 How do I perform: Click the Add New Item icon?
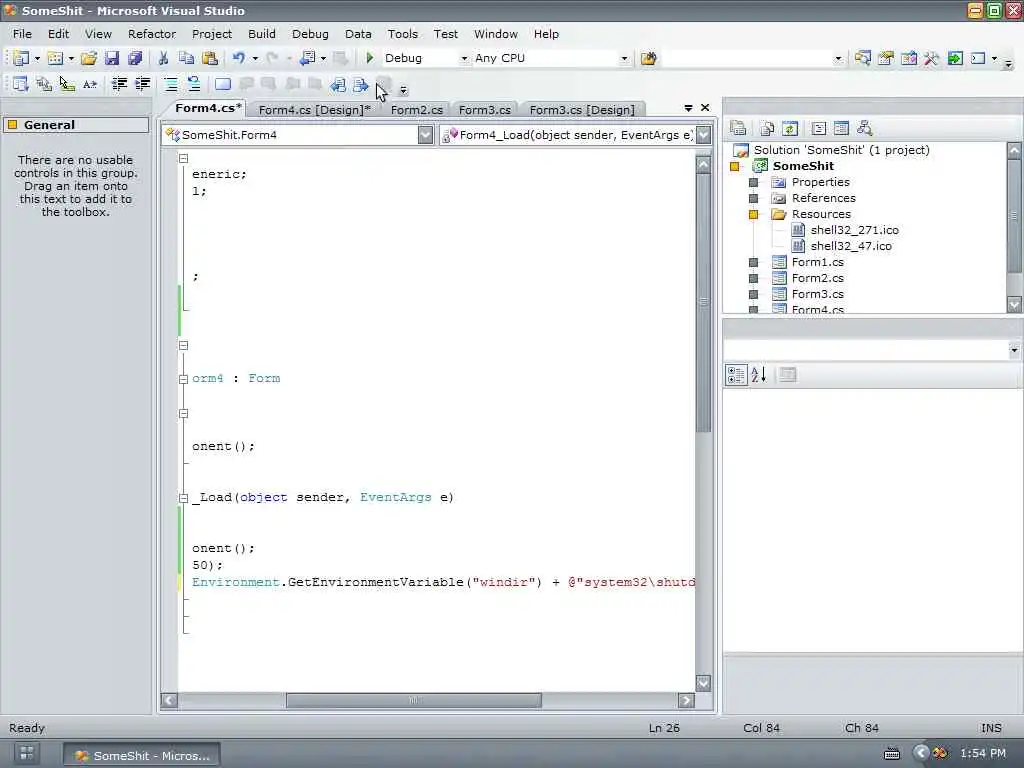coord(56,58)
